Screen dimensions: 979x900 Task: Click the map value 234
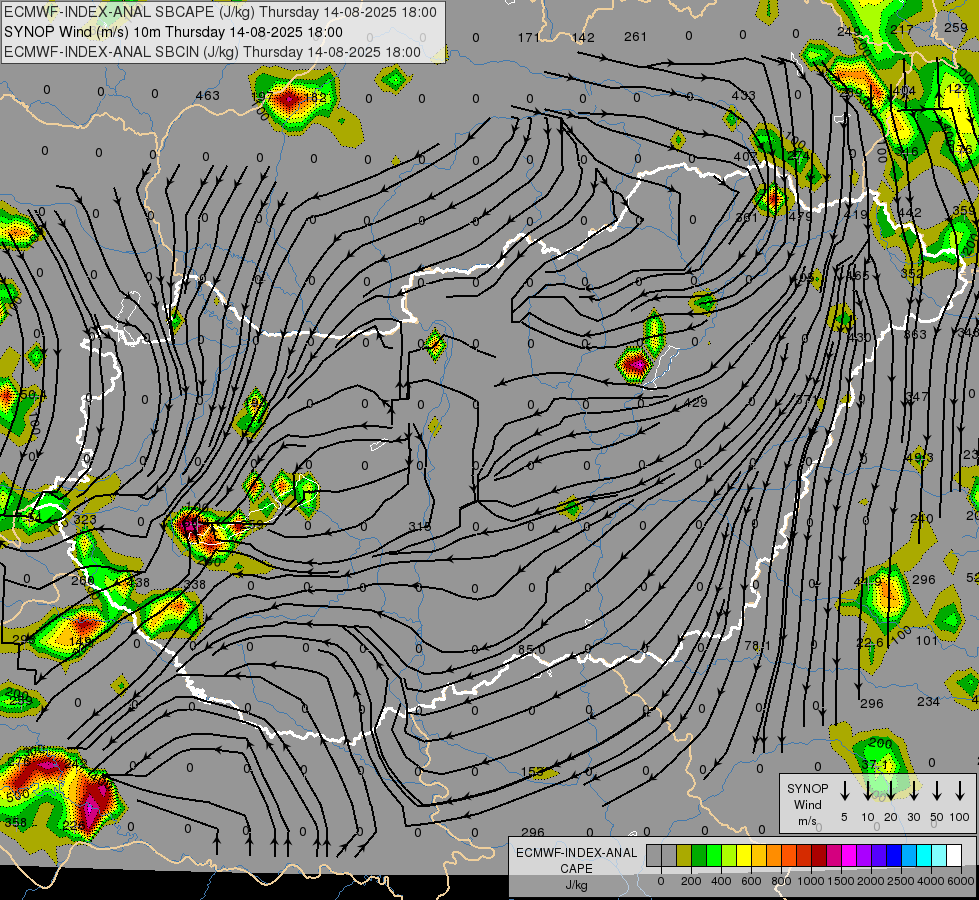click(928, 701)
